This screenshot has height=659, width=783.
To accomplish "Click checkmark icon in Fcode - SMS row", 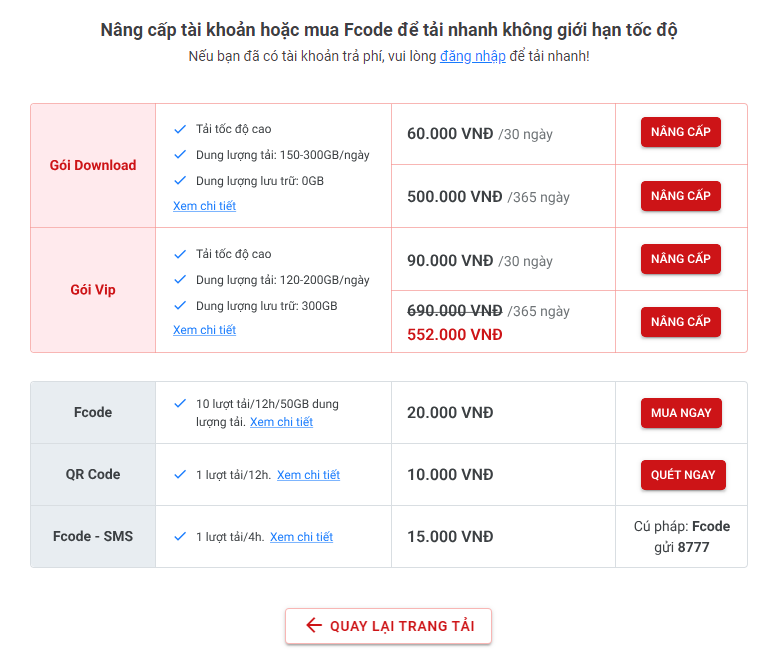I will pos(180,537).
